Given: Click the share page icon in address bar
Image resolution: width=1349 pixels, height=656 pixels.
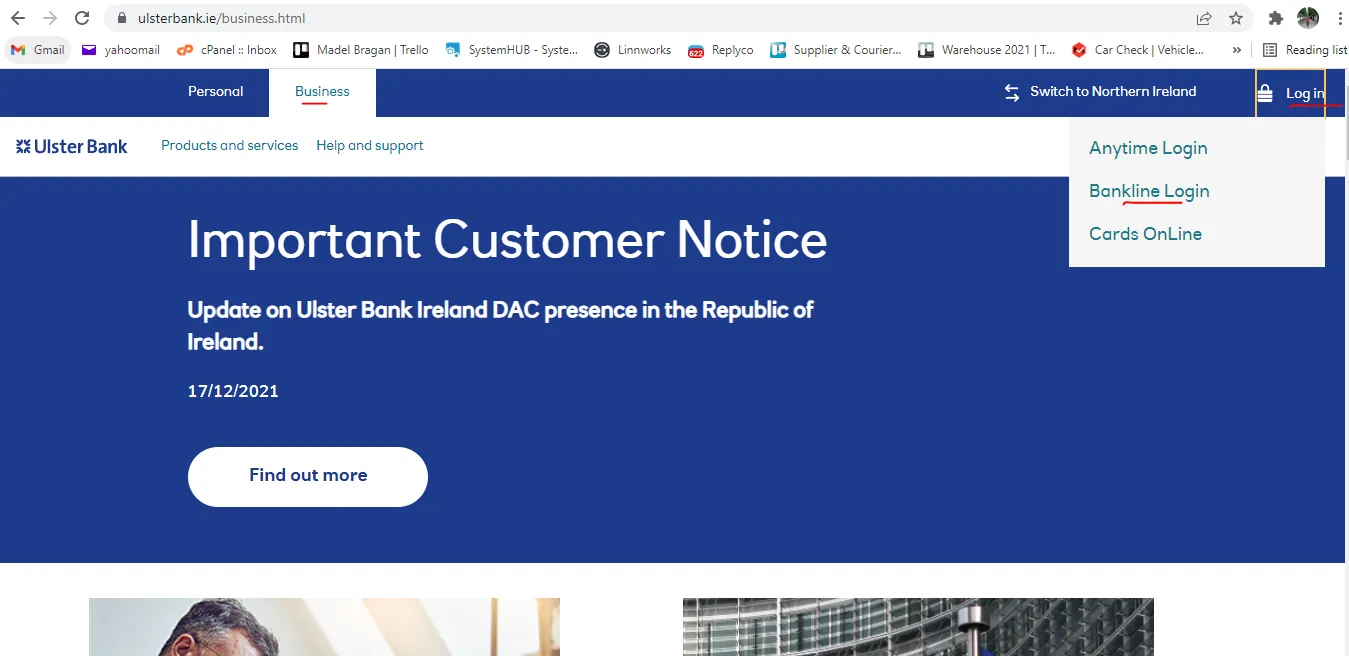Looking at the screenshot, I should pos(1204,18).
